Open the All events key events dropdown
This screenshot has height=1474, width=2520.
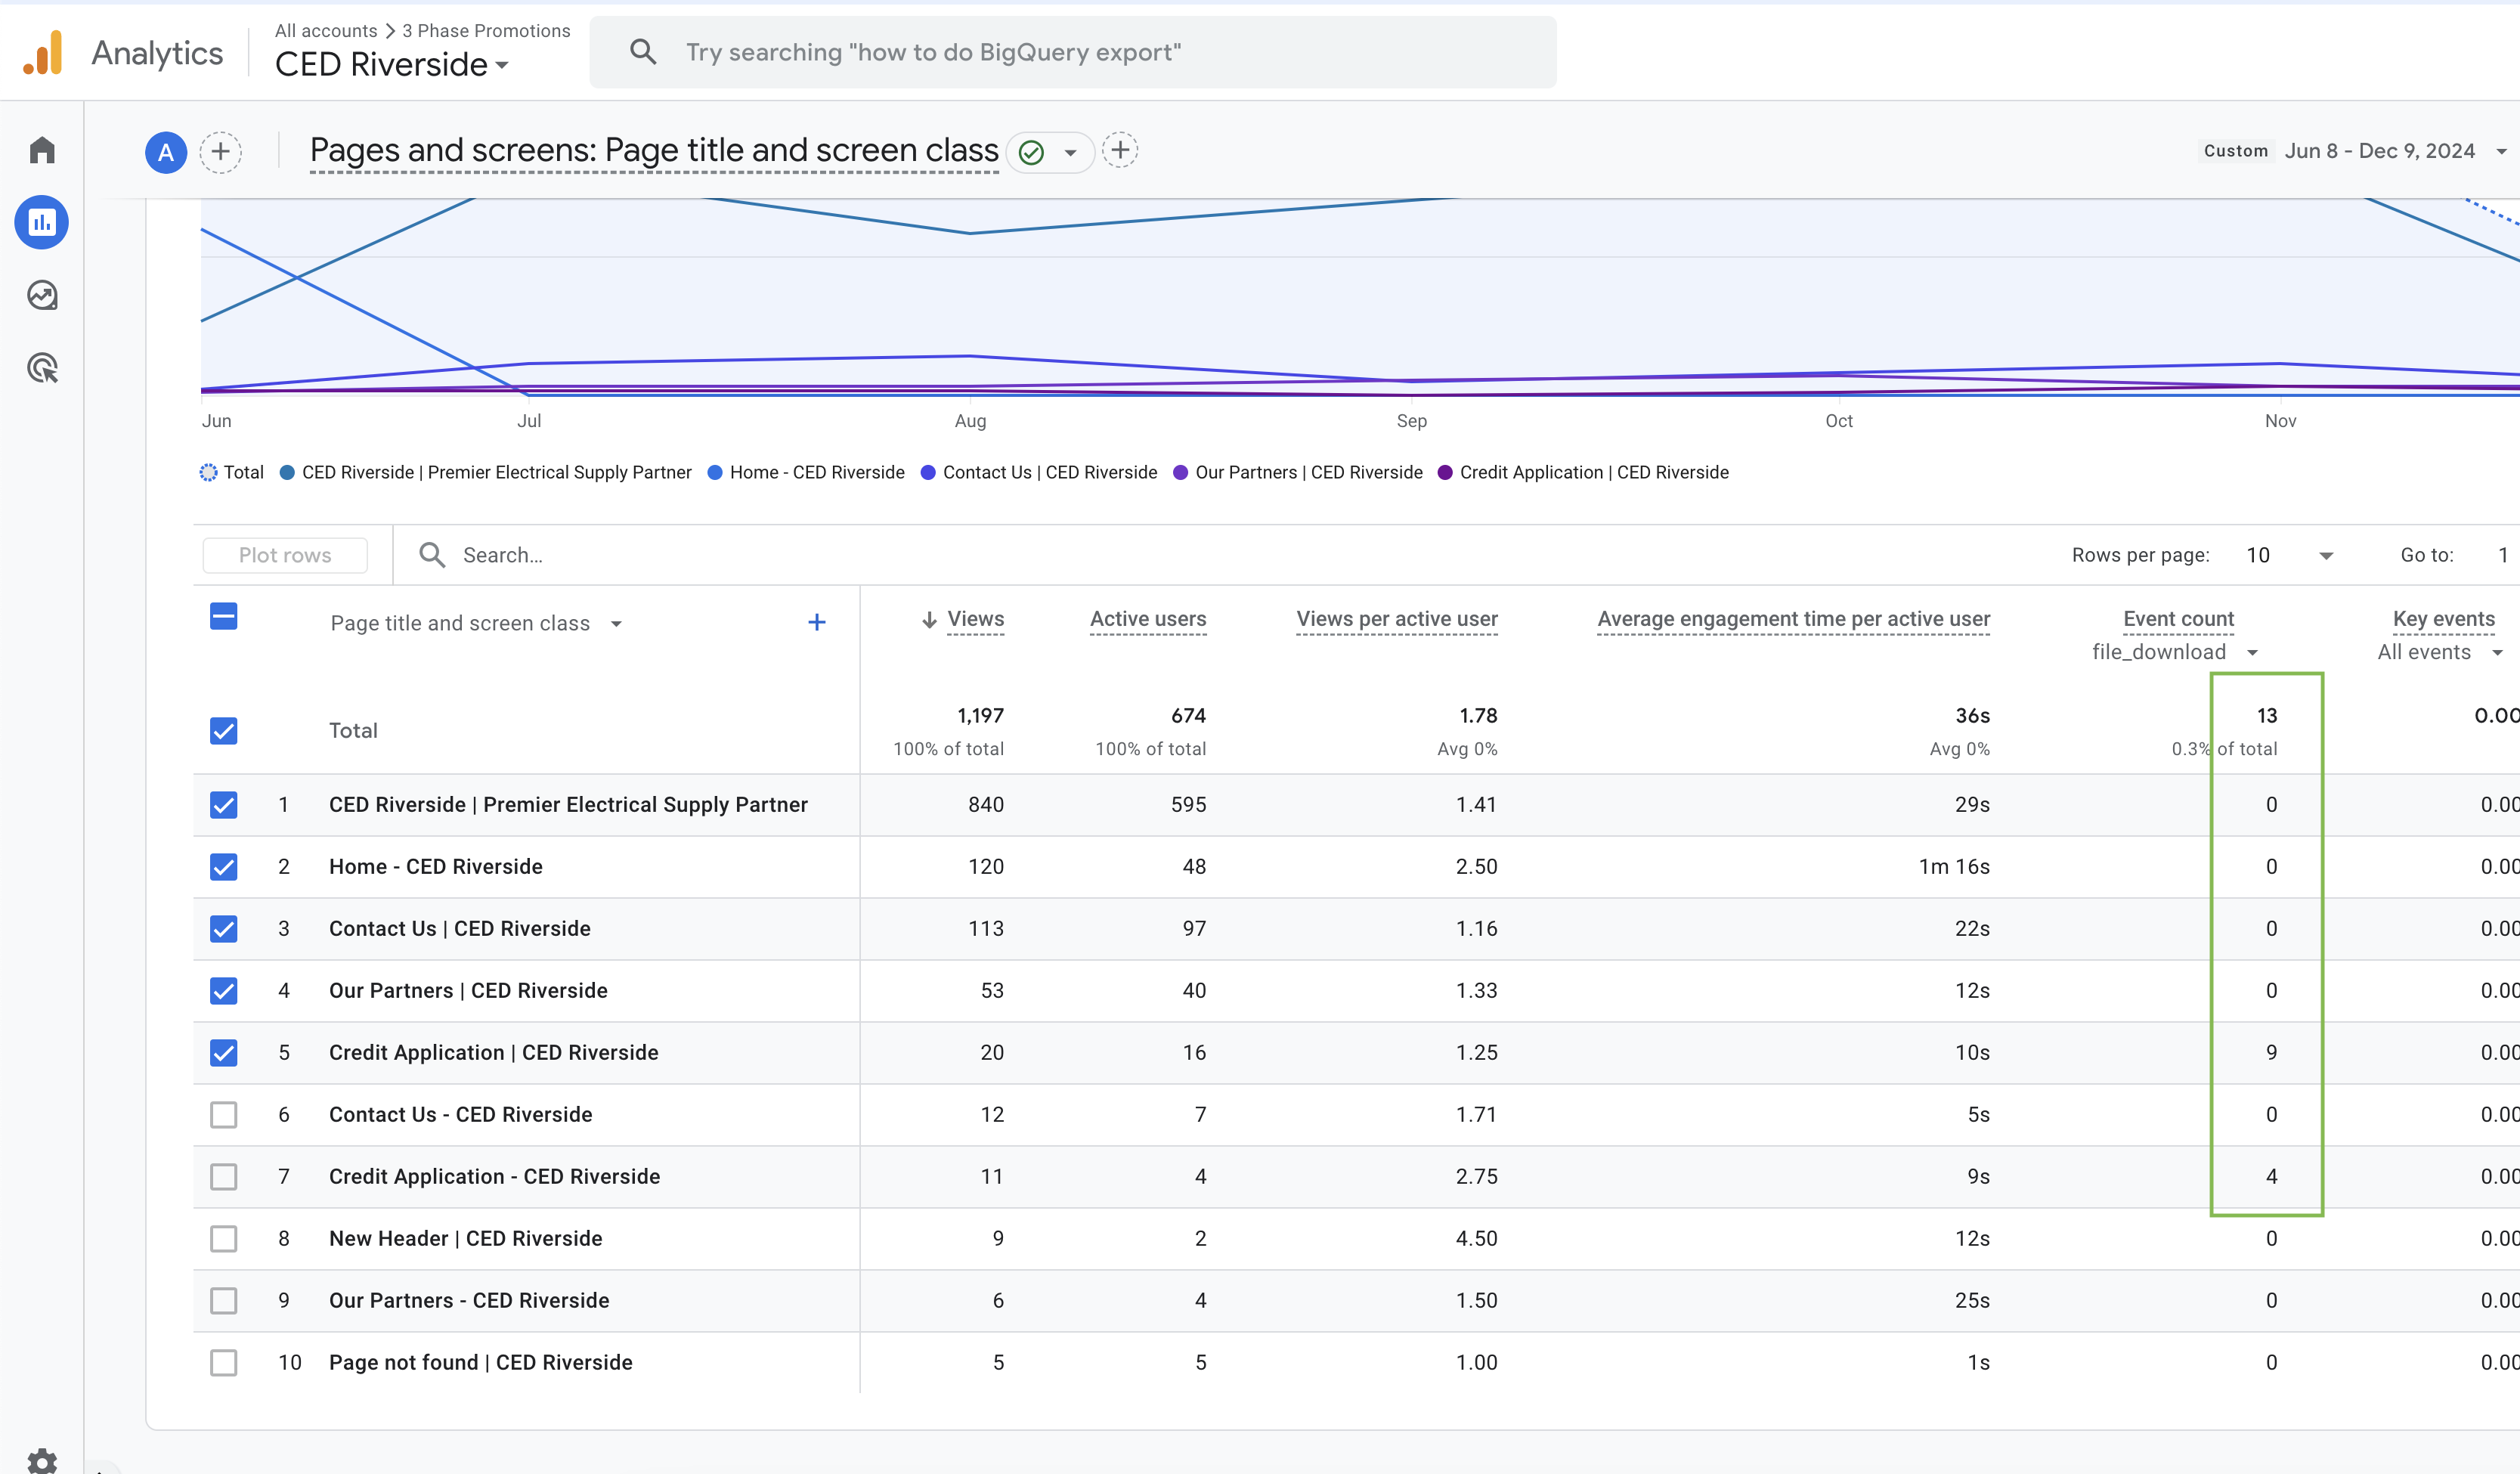point(2440,653)
